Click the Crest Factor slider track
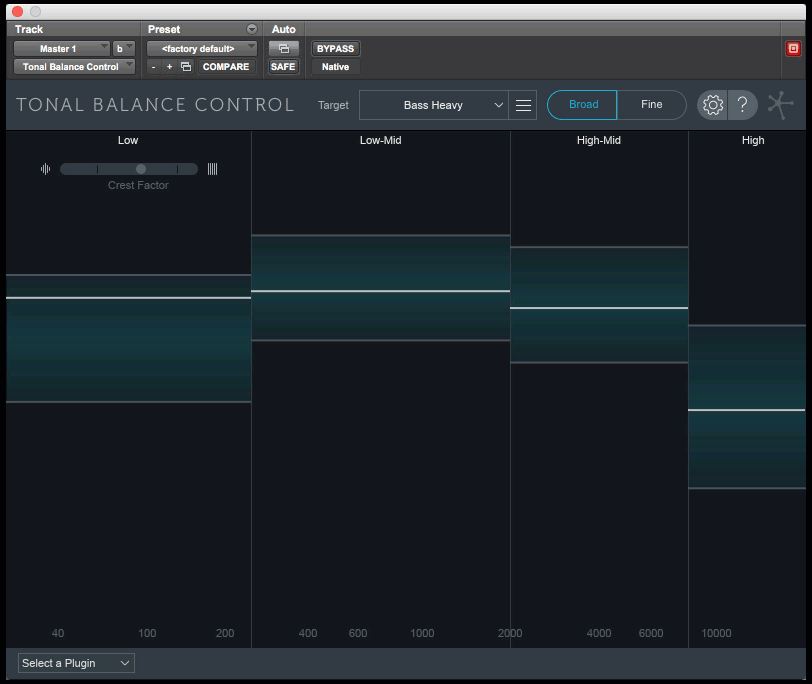Image resolution: width=812 pixels, height=684 pixels. 129,169
